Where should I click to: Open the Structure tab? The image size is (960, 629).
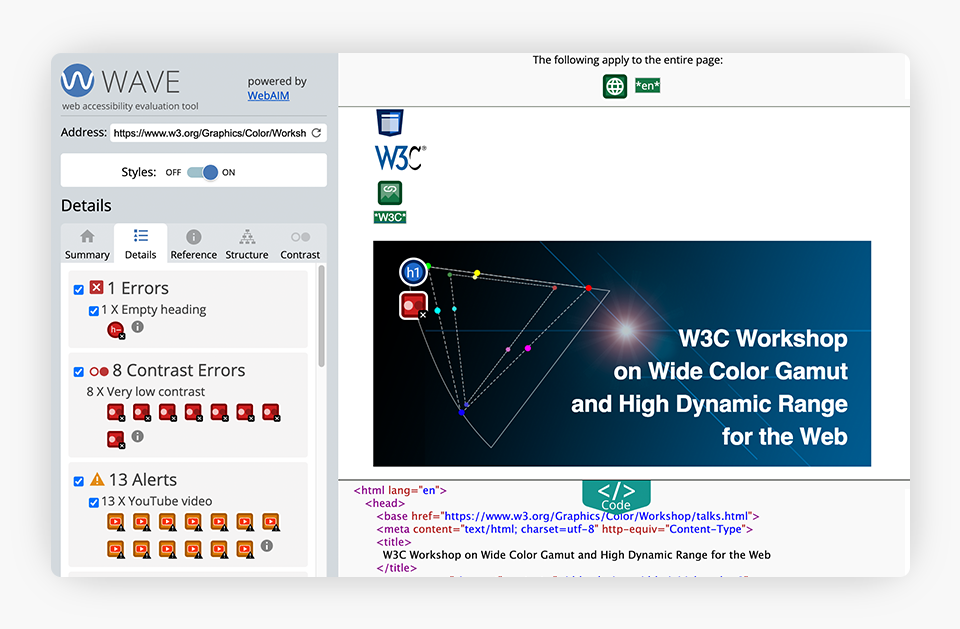pos(246,244)
